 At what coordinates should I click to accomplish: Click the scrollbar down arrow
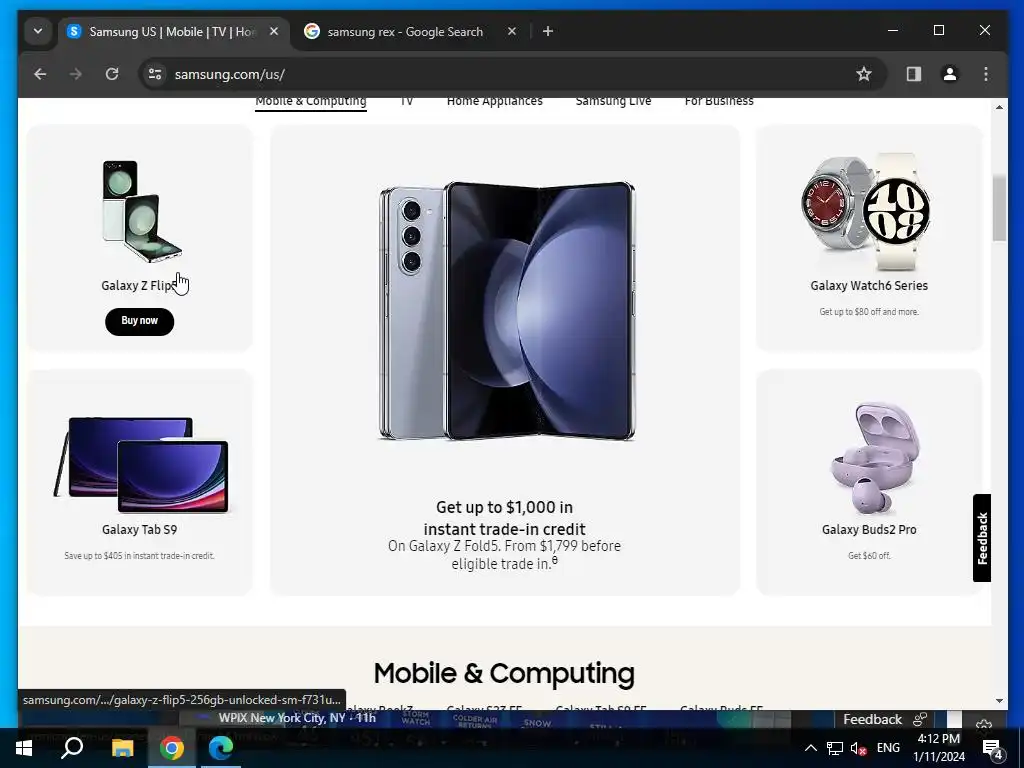pos(999,701)
